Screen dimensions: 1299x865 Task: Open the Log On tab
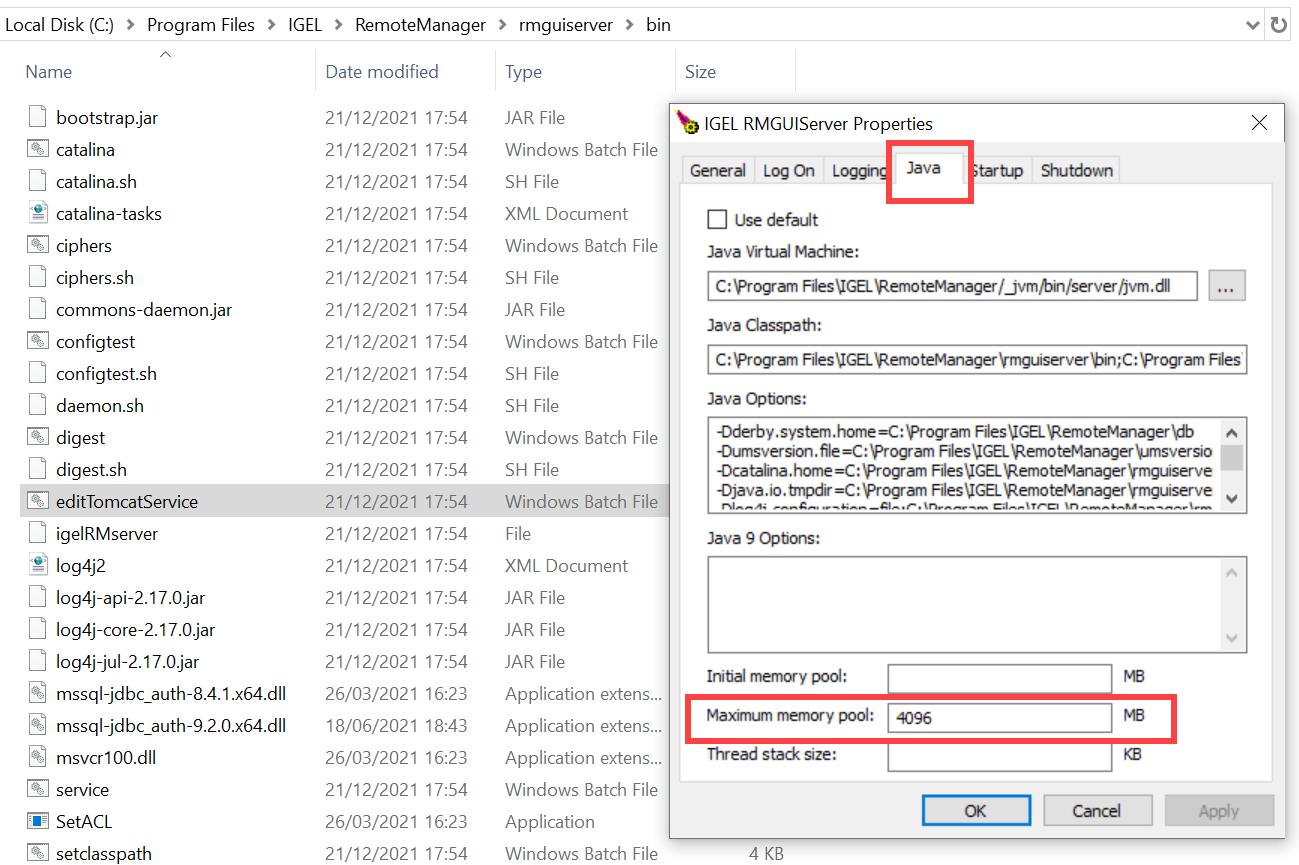point(788,170)
